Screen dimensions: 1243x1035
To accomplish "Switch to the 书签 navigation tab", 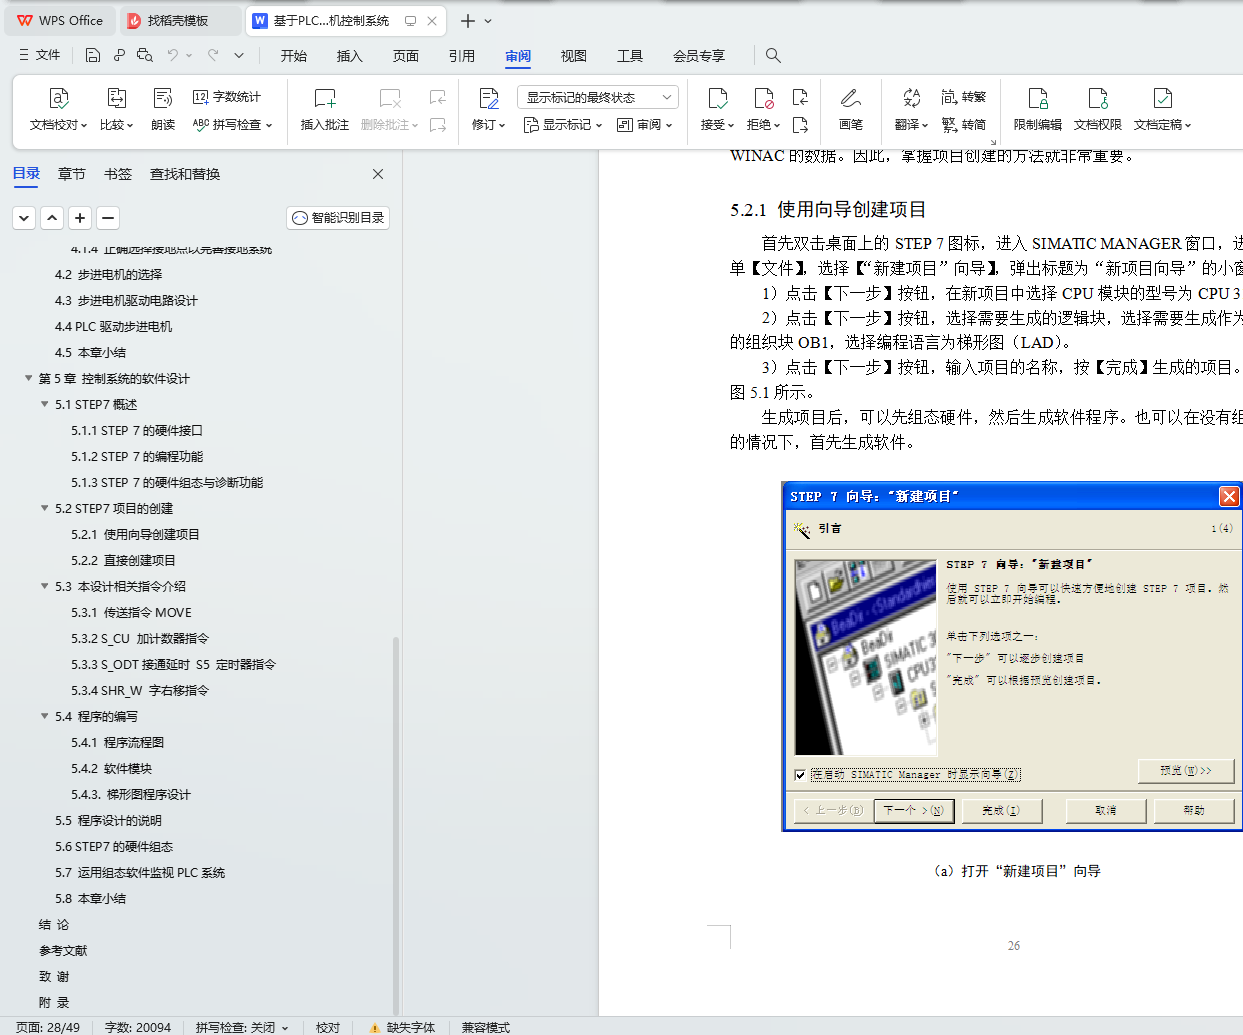I will click(x=118, y=174).
